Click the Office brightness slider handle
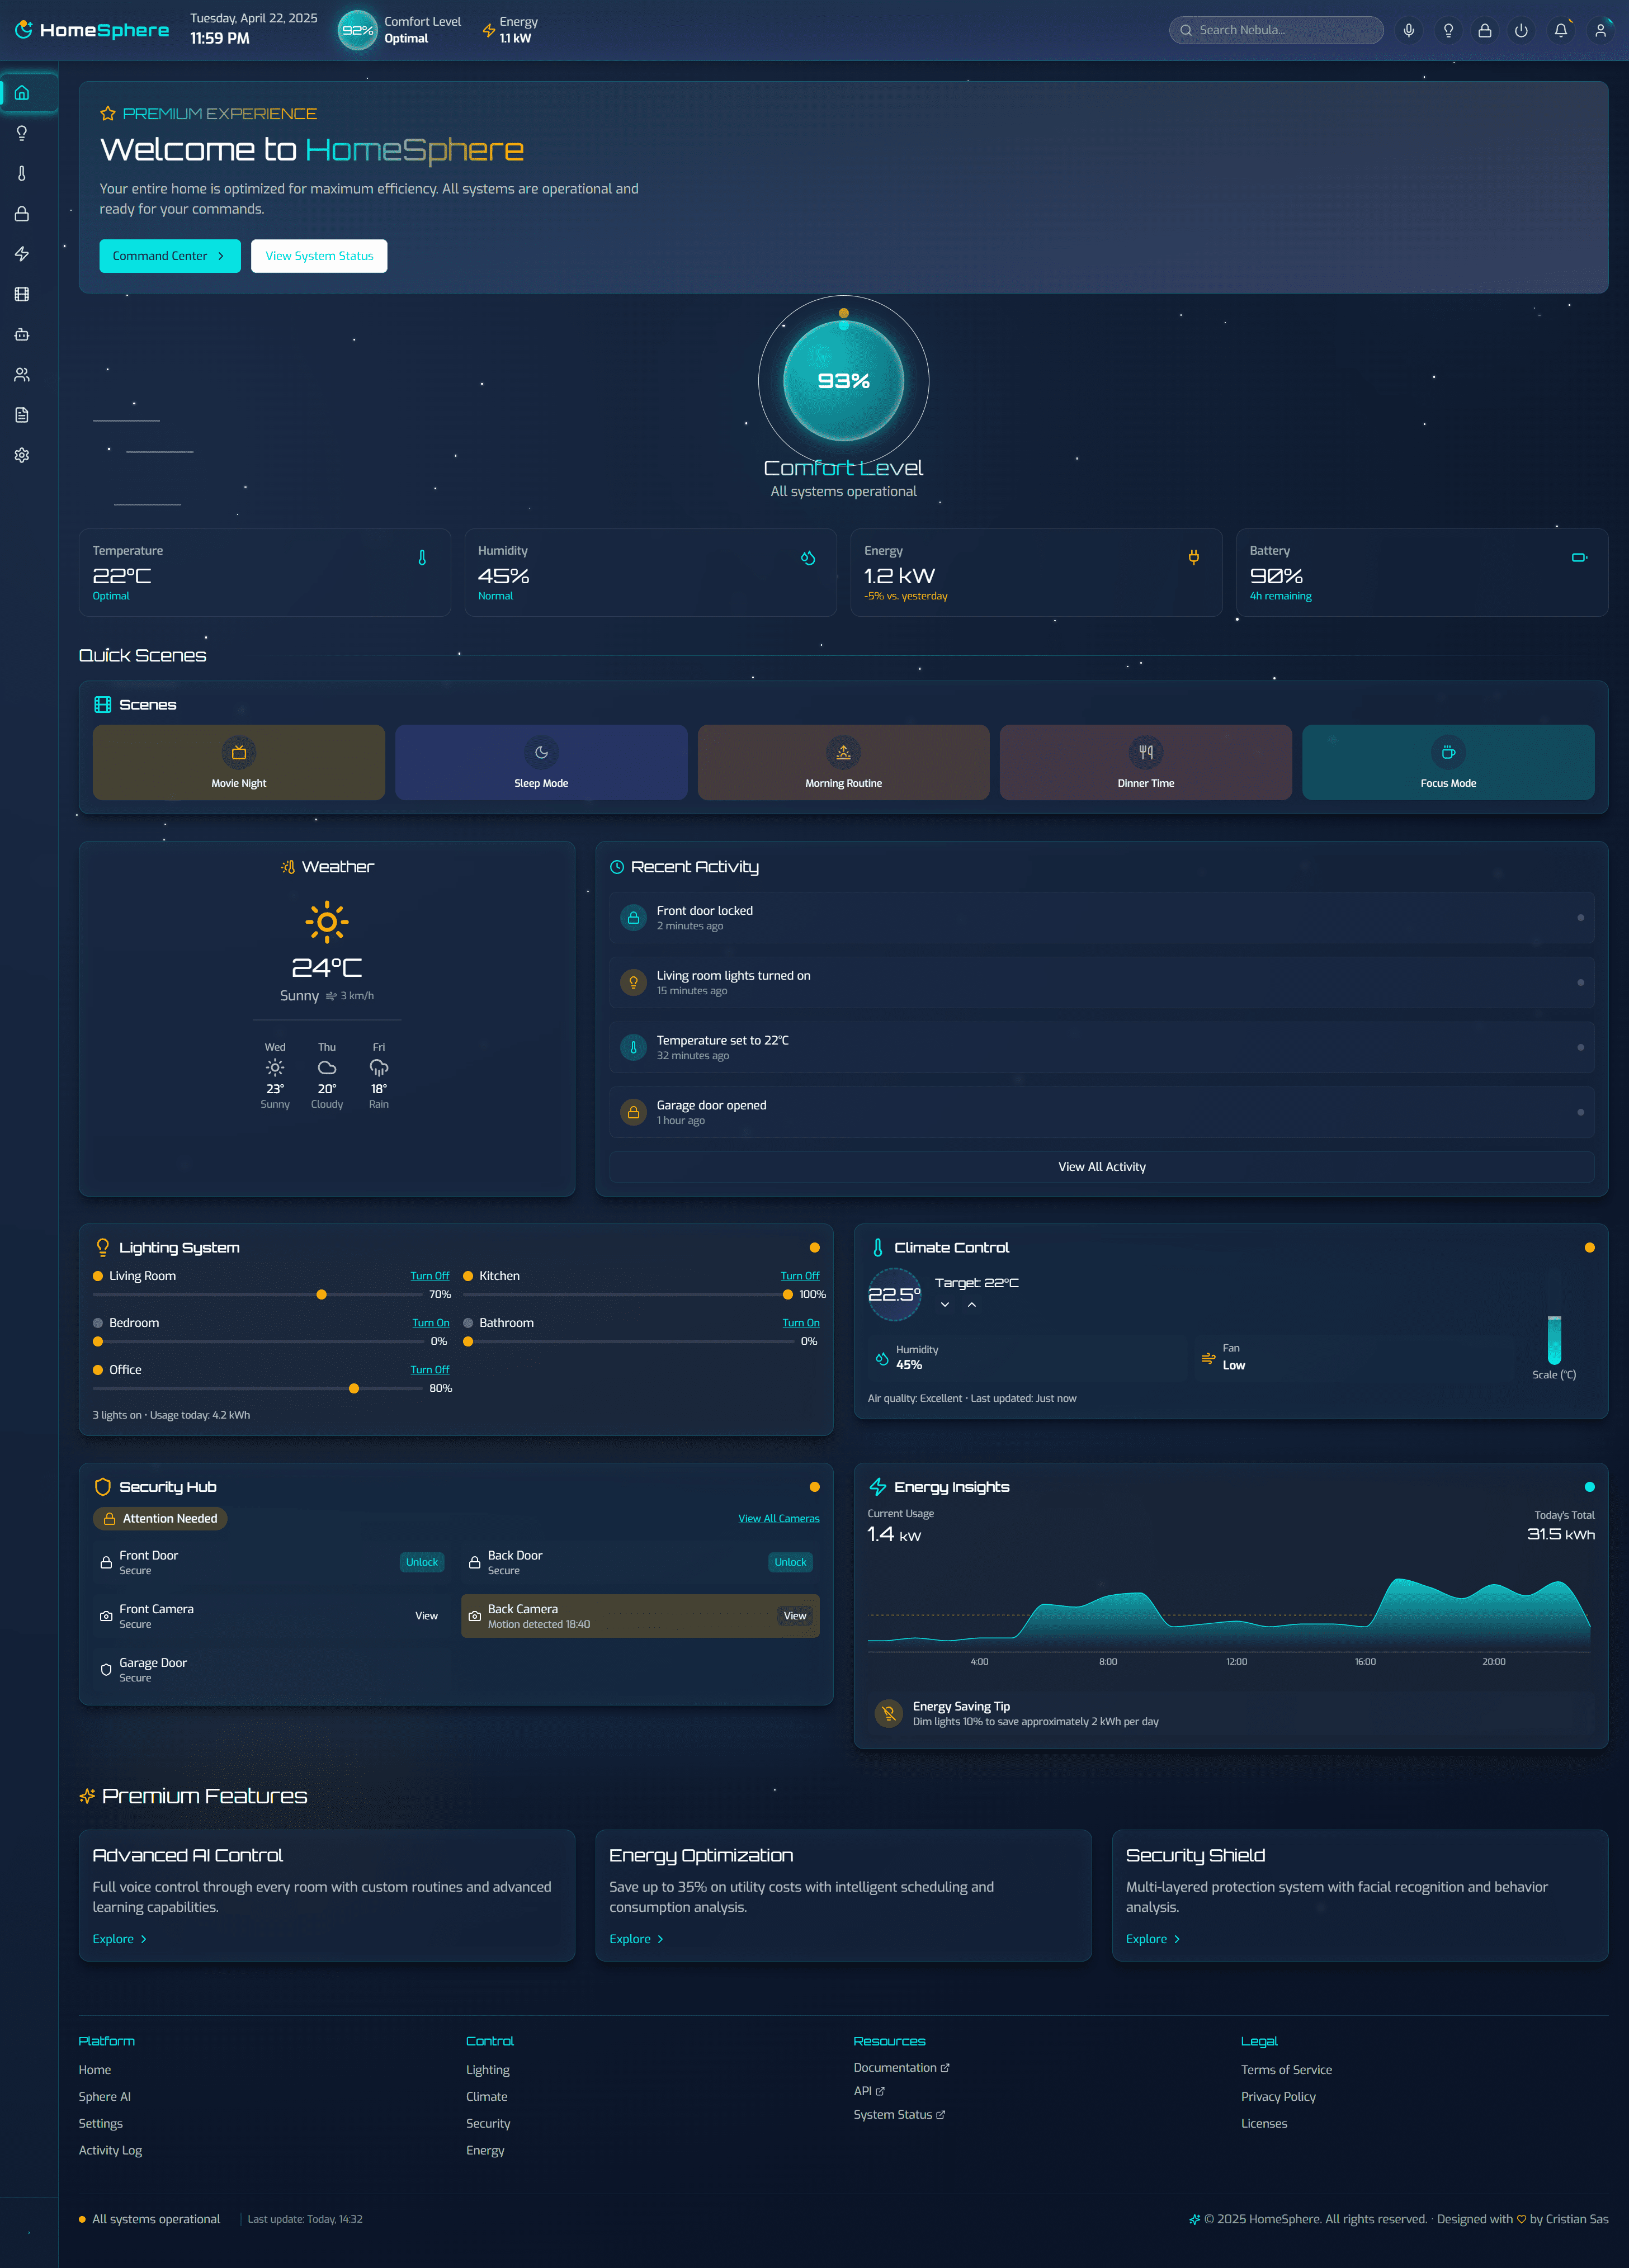This screenshot has width=1629, height=2268. point(354,1389)
